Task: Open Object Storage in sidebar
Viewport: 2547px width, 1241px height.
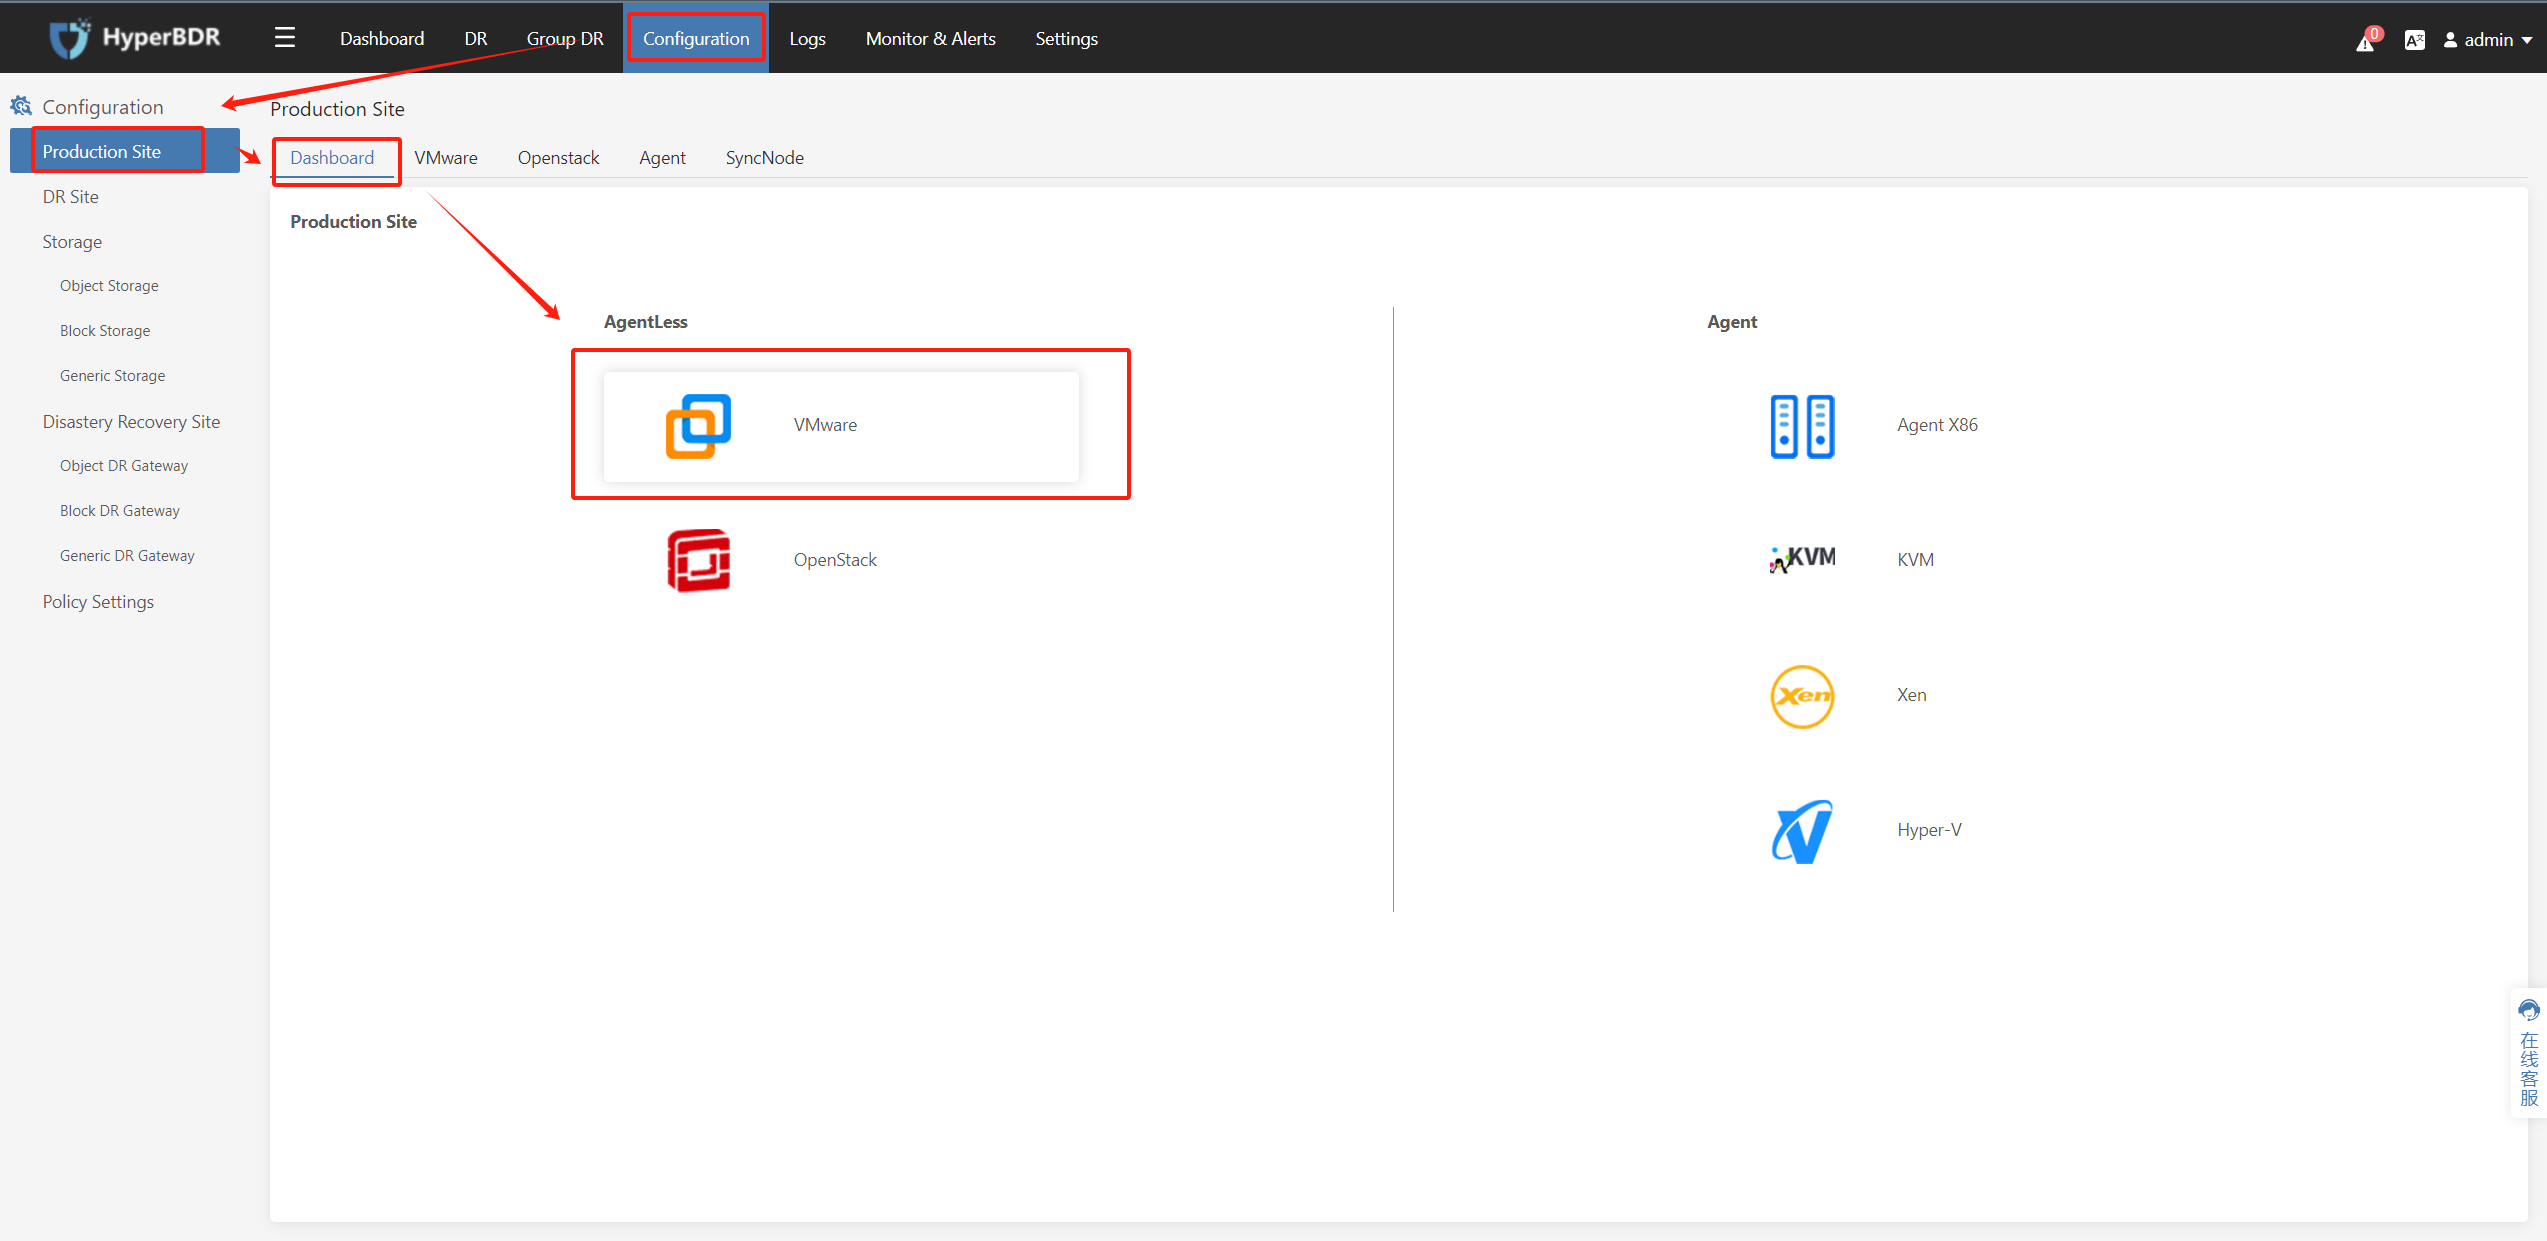Action: click(x=109, y=286)
